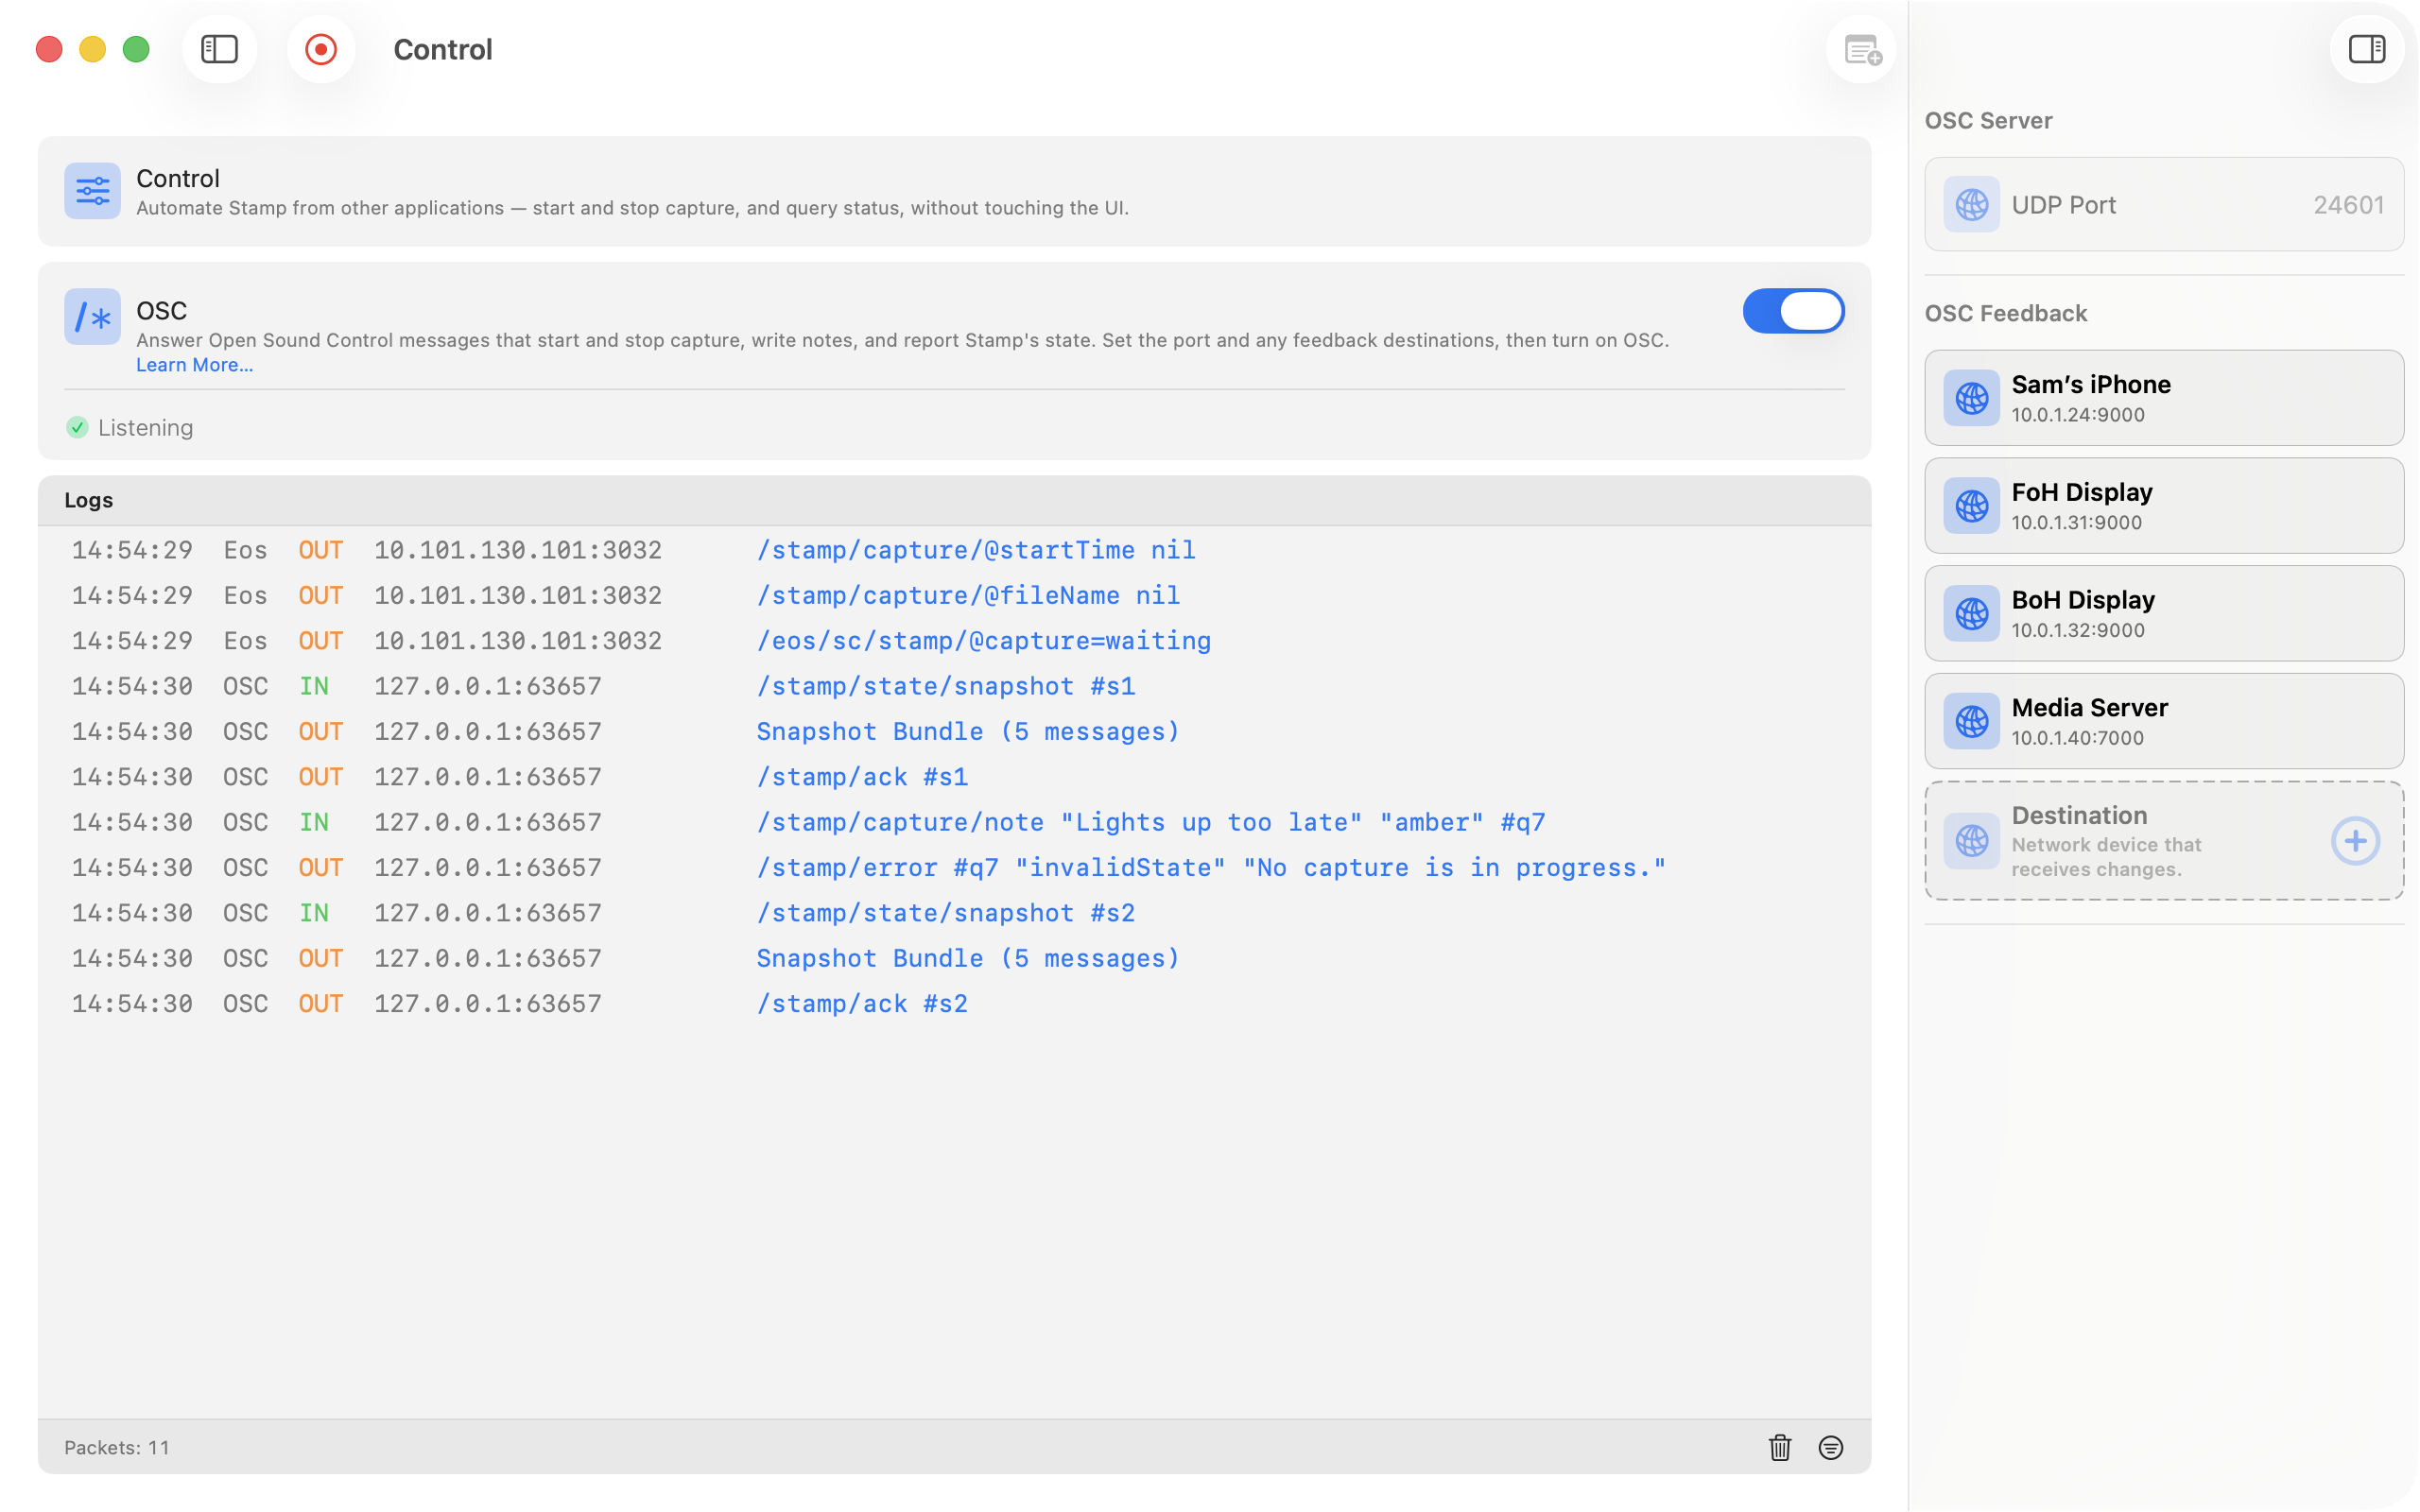Select the /eos/sc/stamp/@capture=waiting log row

click(x=954, y=640)
